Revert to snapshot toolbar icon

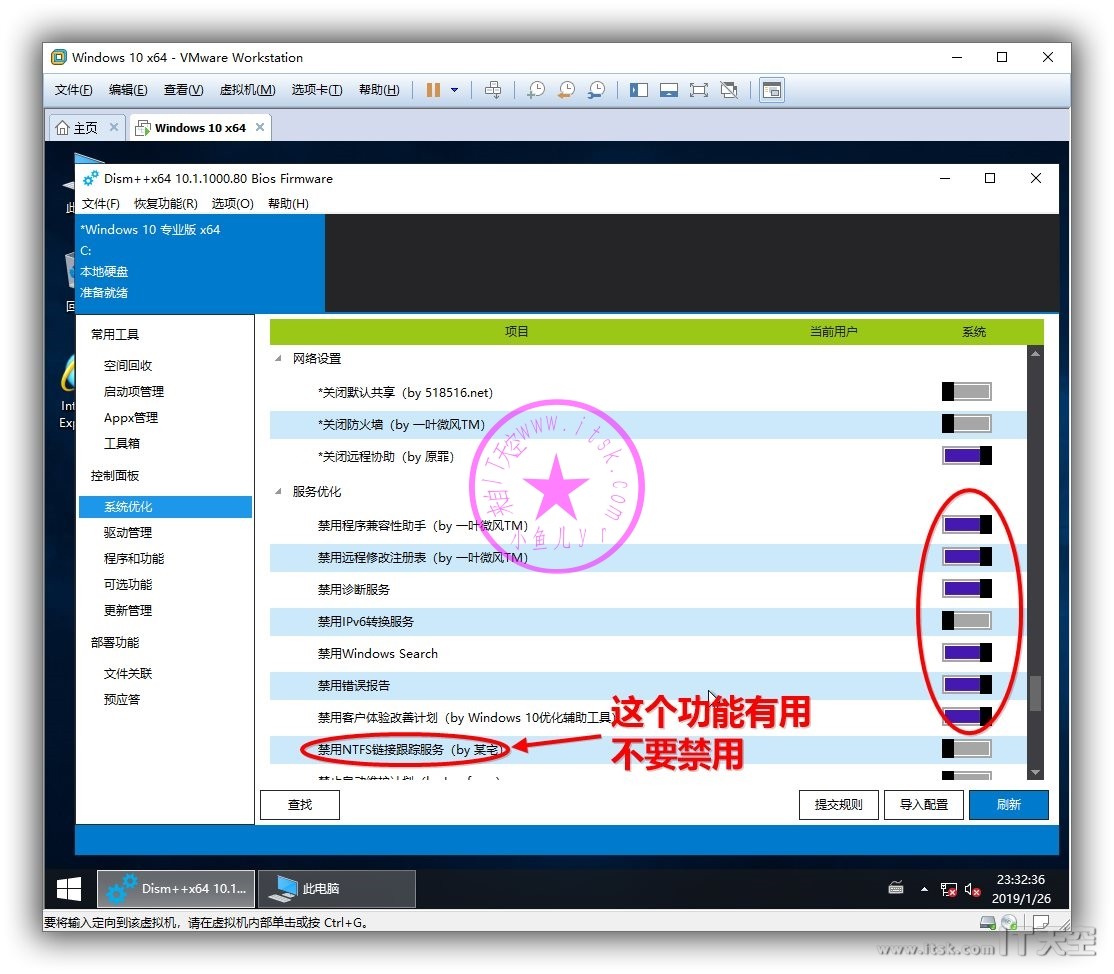[566, 90]
